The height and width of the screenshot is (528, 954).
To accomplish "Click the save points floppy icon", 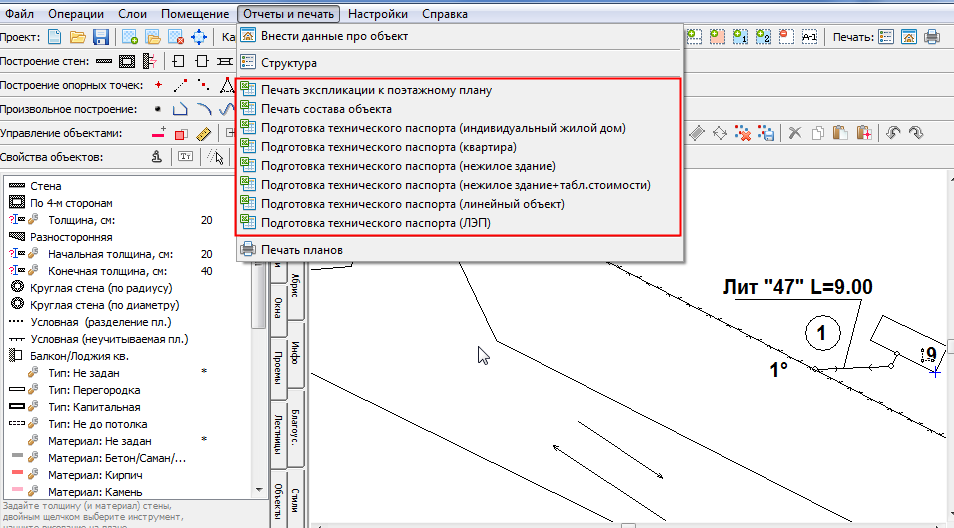I will [x=766, y=133].
